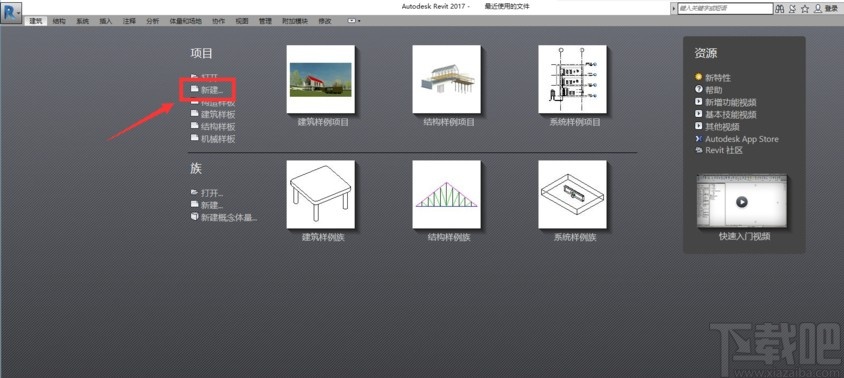Viewport: 844px width, 378px height.
Task: Click 打开... under 族
Action: pos(212,193)
